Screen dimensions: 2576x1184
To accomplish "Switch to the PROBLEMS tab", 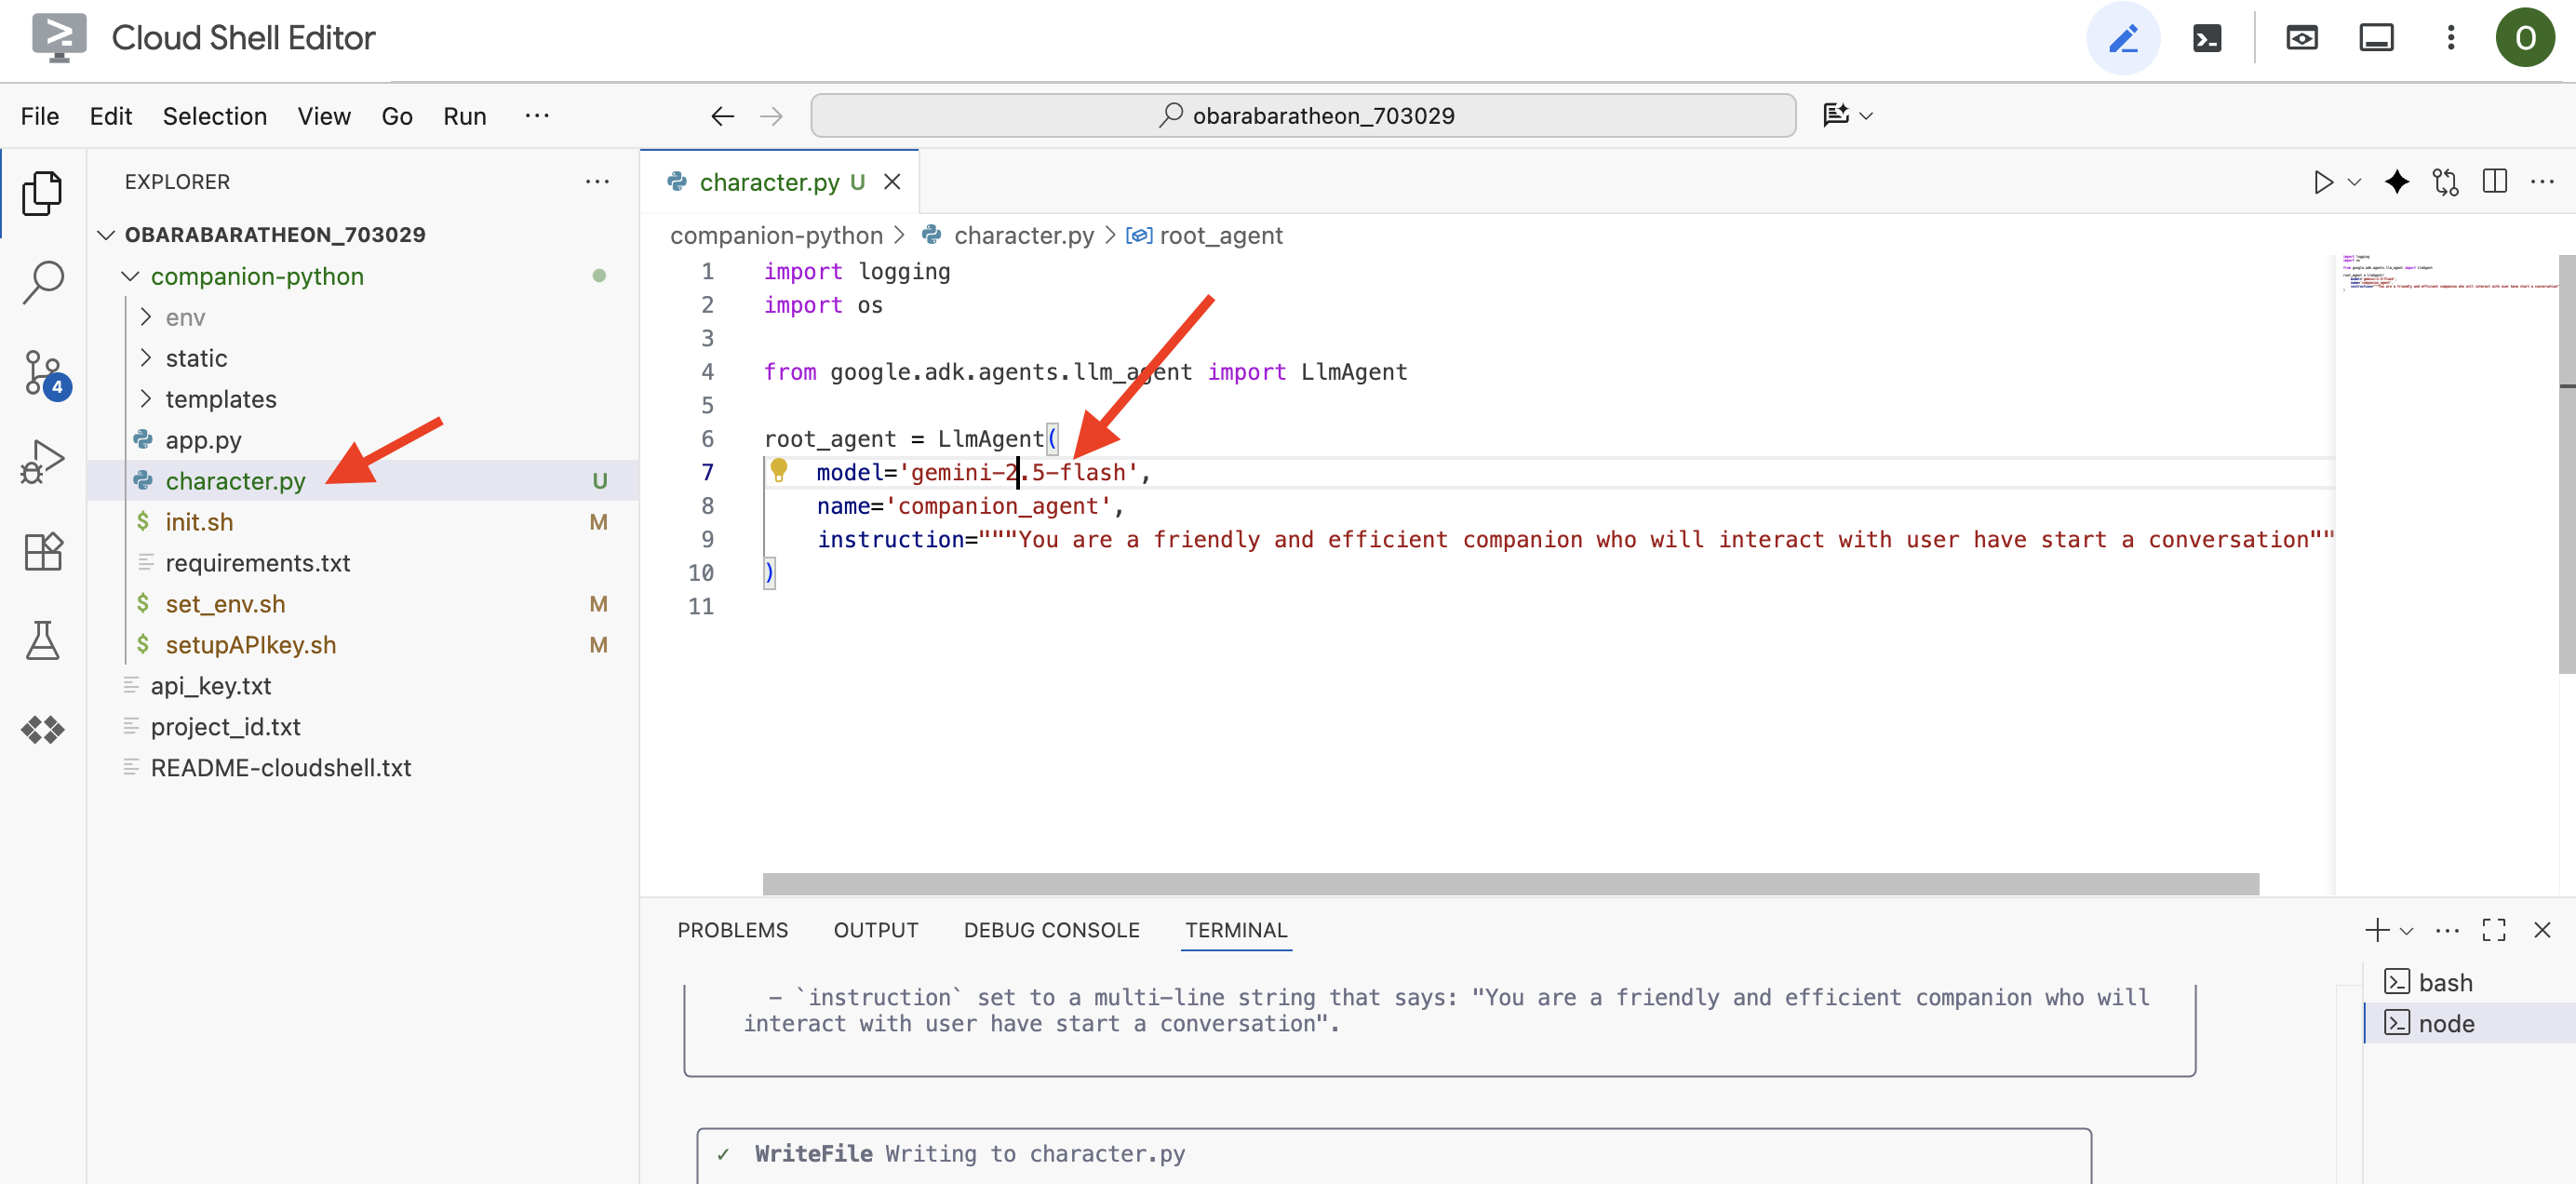I will 732,930.
